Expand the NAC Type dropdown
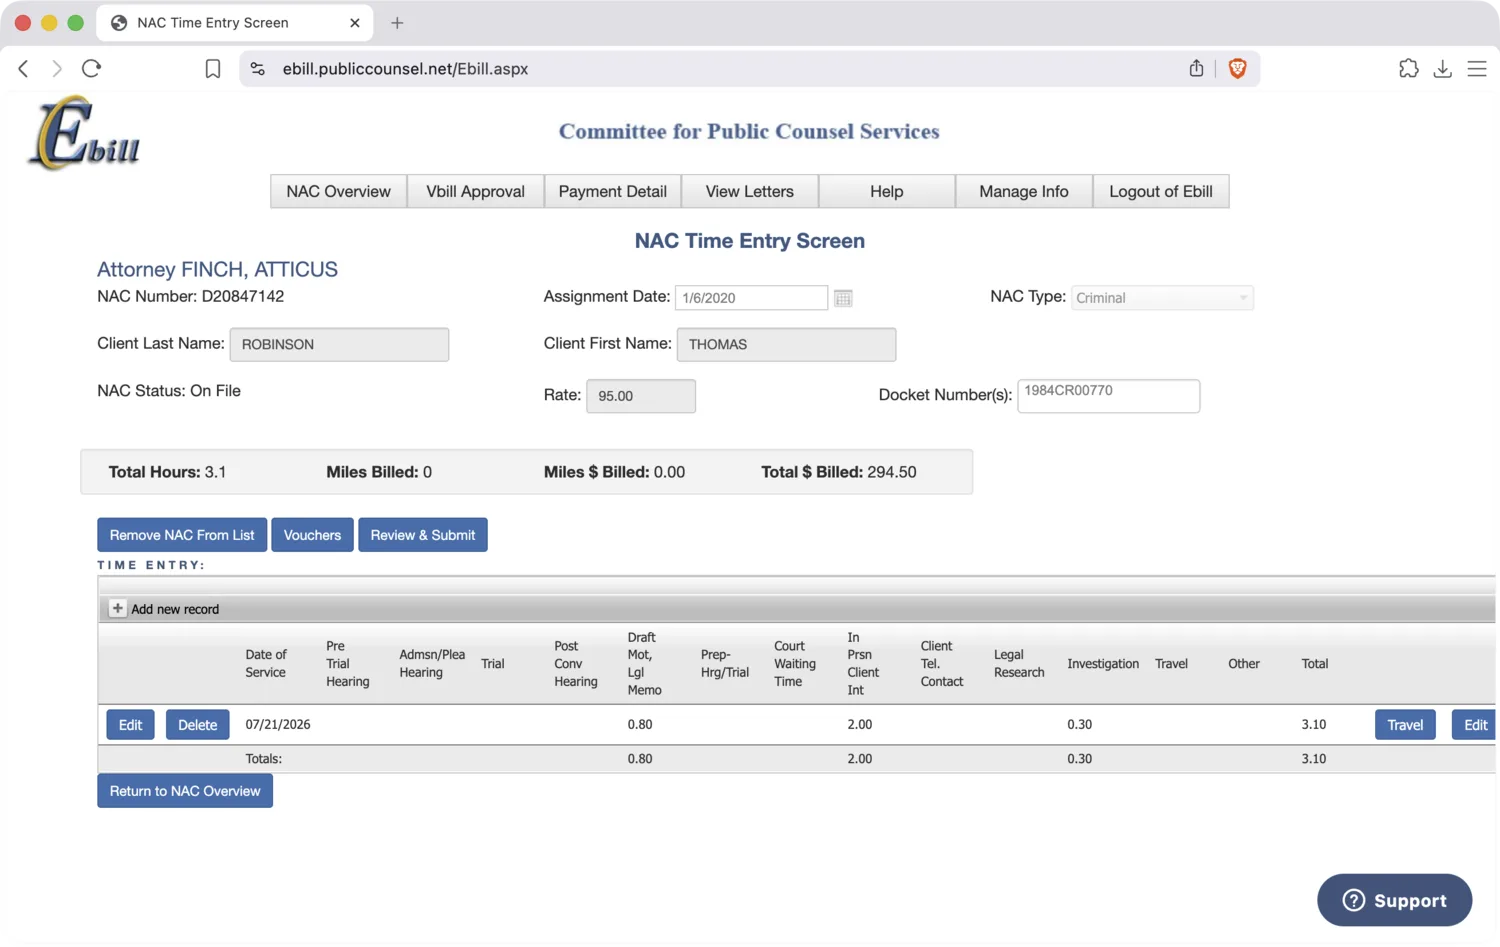1500x947 pixels. [1162, 298]
